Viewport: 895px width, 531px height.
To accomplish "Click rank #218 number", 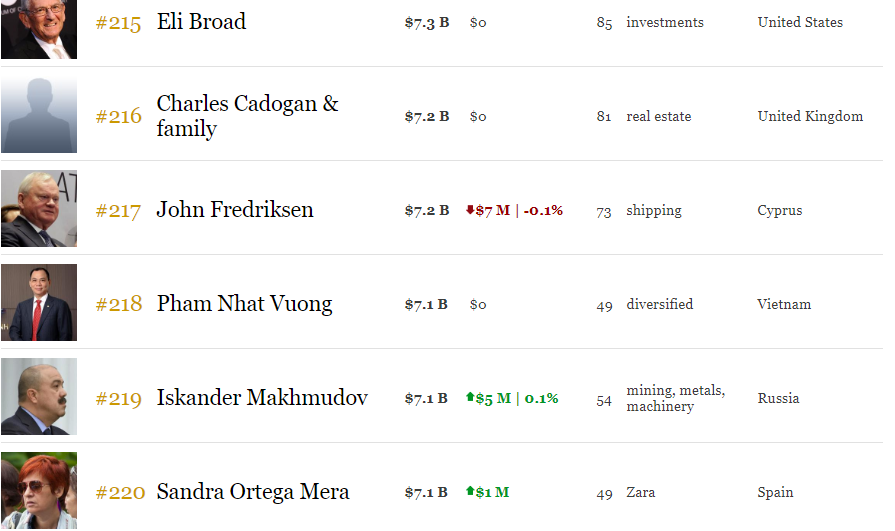I will (x=118, y=304).
